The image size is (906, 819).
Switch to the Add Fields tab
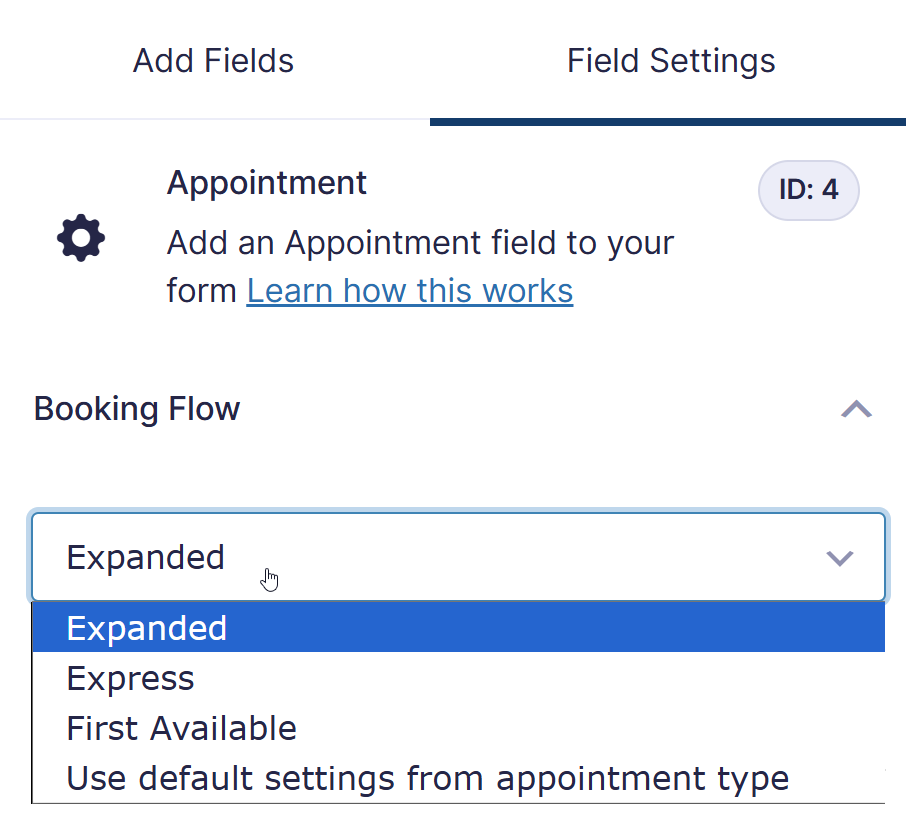(213, 60)
